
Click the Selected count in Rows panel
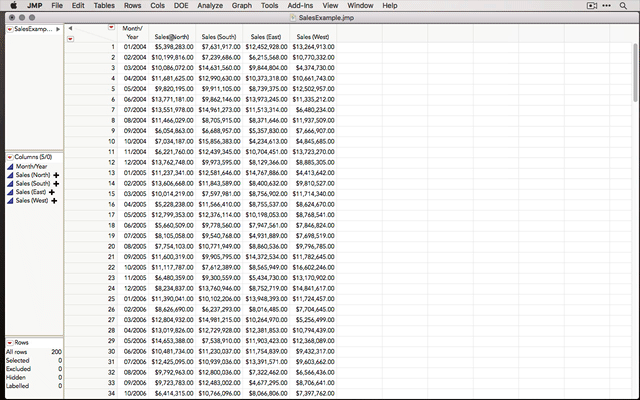point(60,360)
